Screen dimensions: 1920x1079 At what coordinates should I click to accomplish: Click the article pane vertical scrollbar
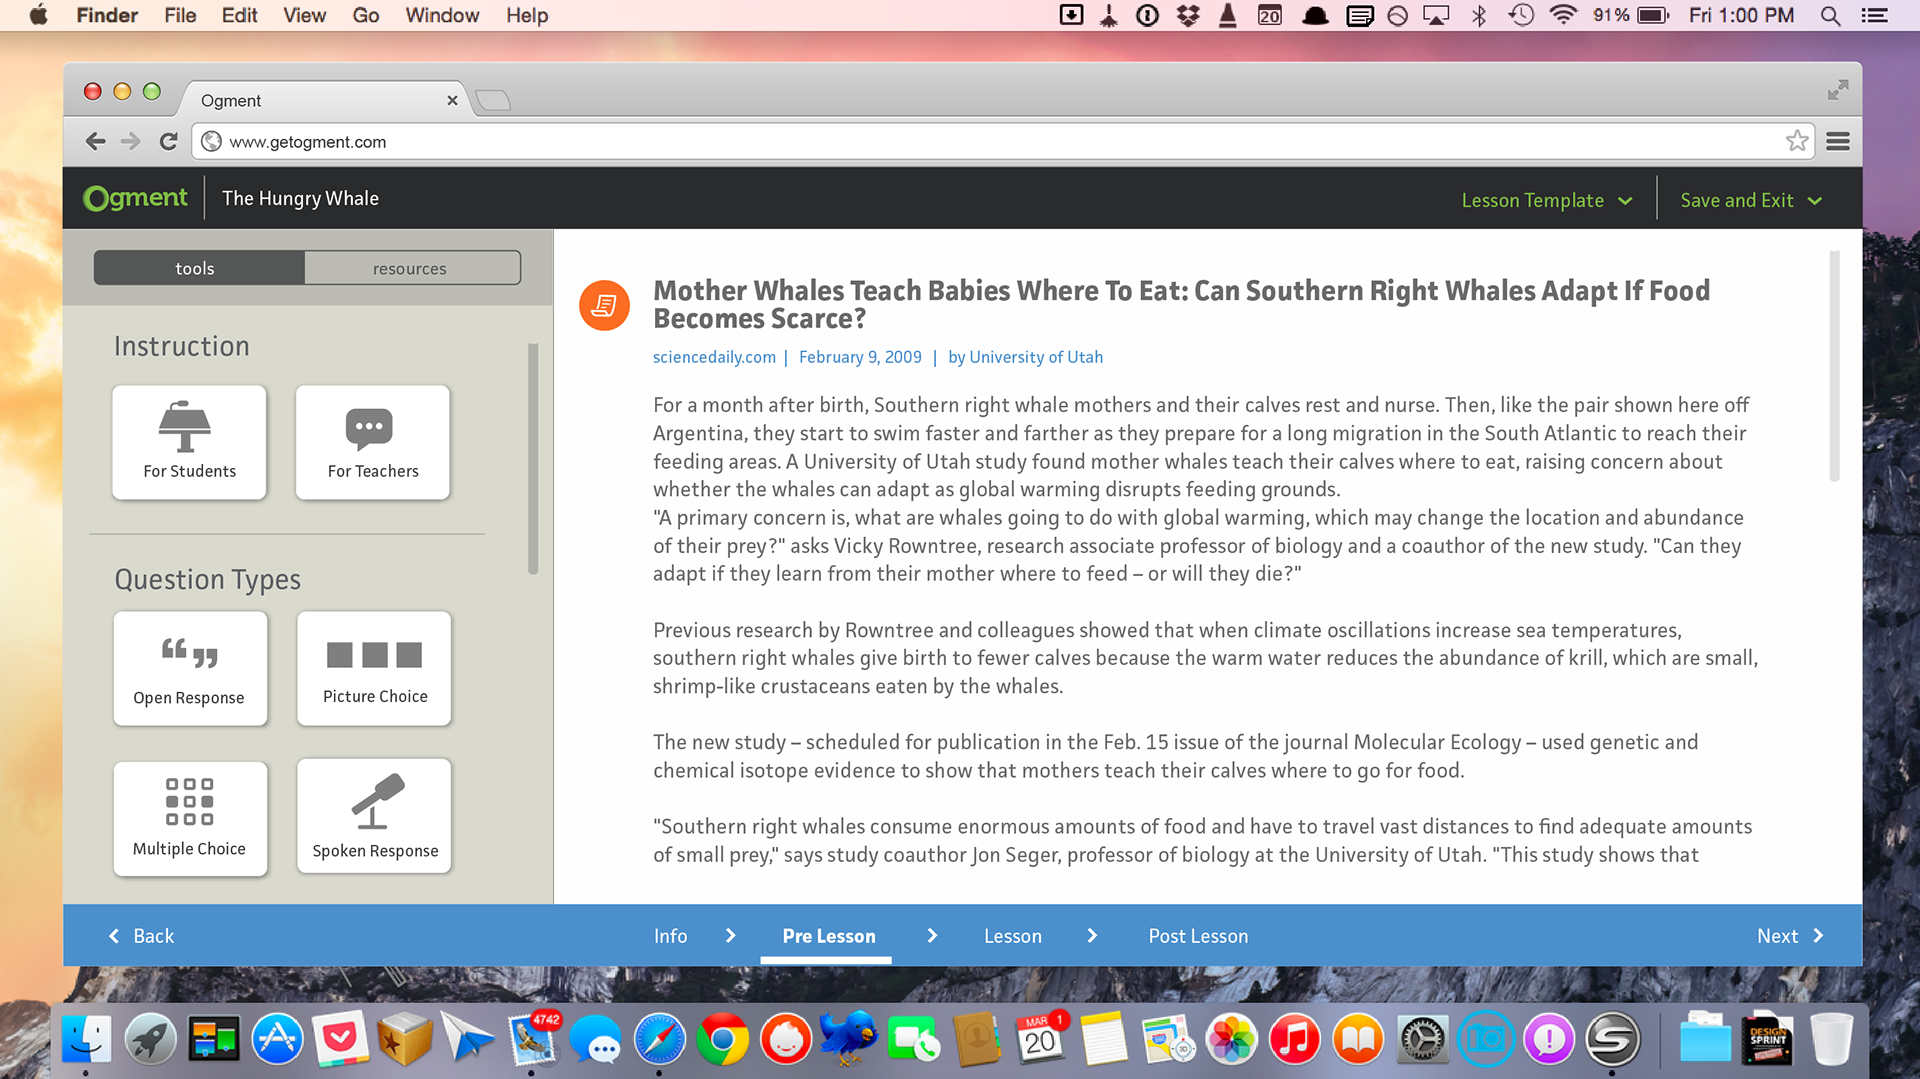tap(1834, 366)
